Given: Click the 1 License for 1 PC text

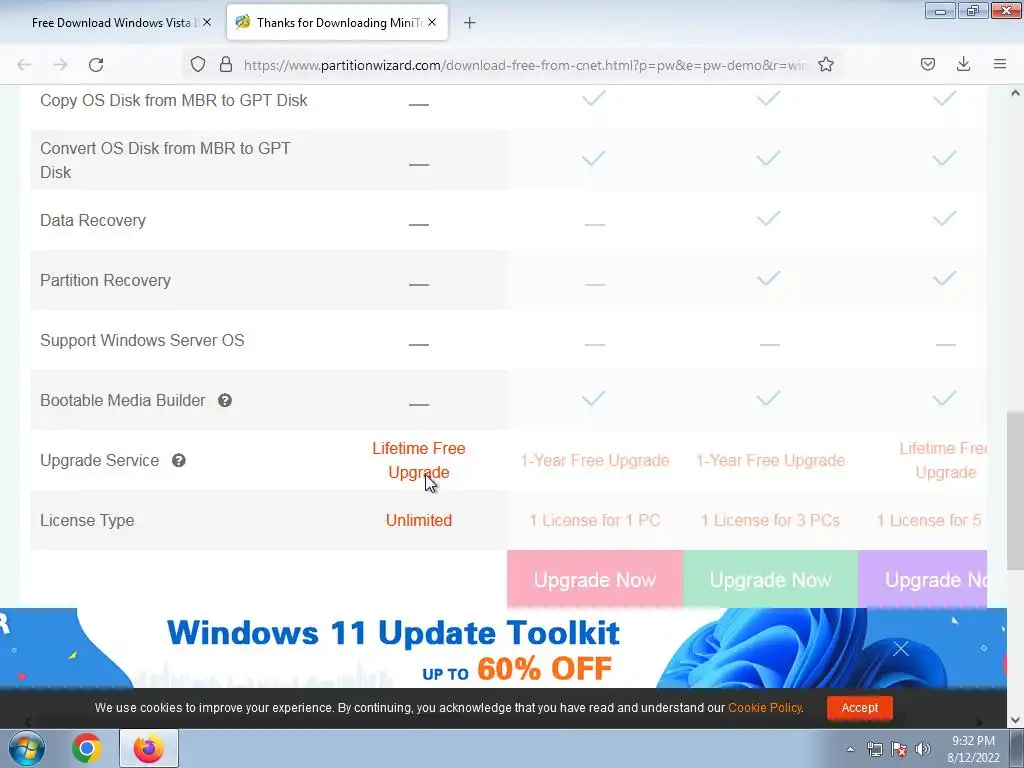Looking at the screenshot, I should point(594,520).
